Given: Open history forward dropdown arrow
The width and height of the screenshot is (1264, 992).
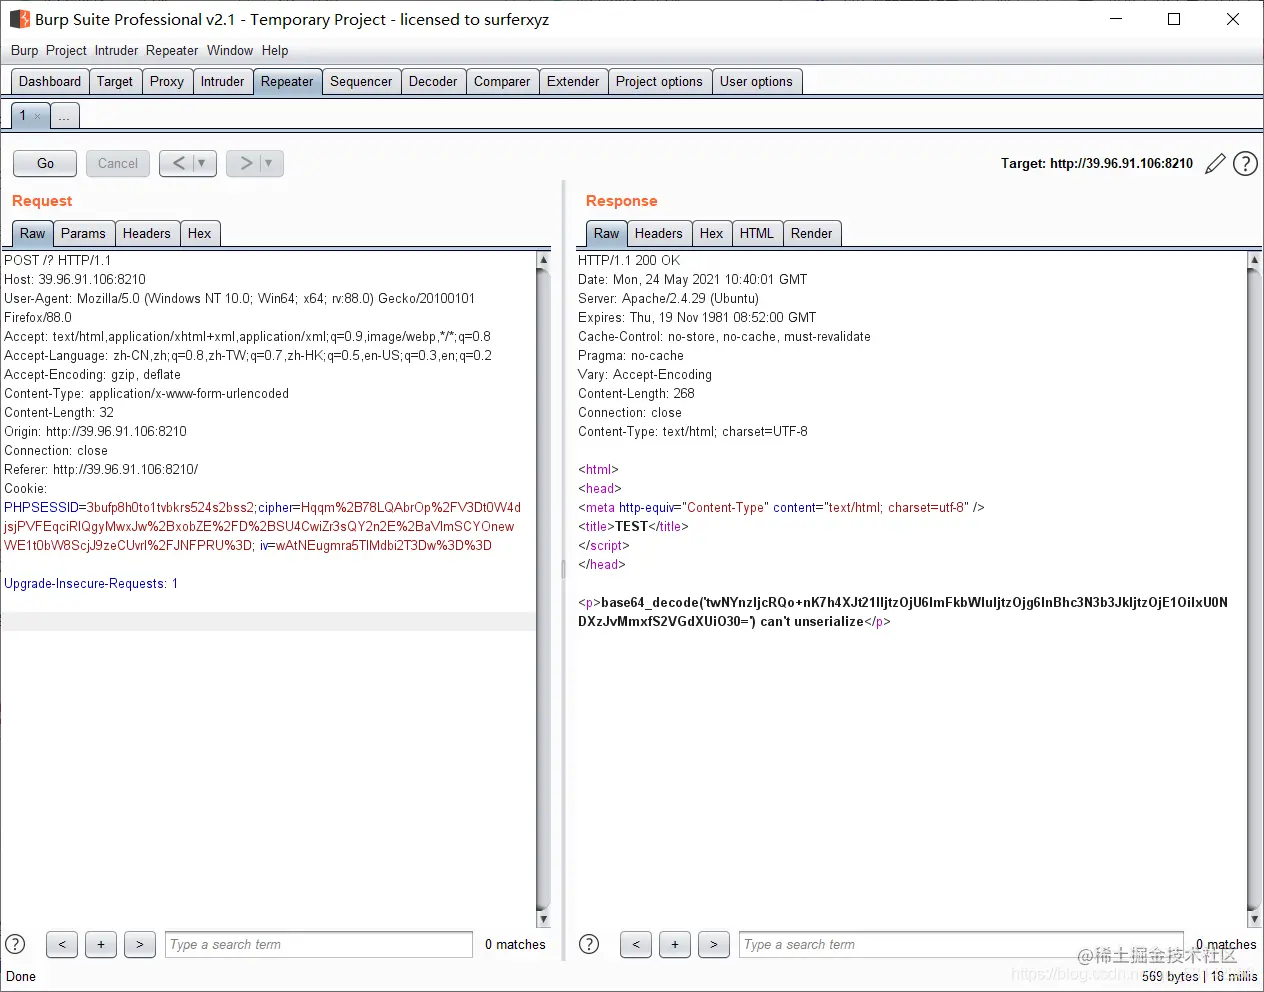Looking at the screenshot, I should click(269, 163).
